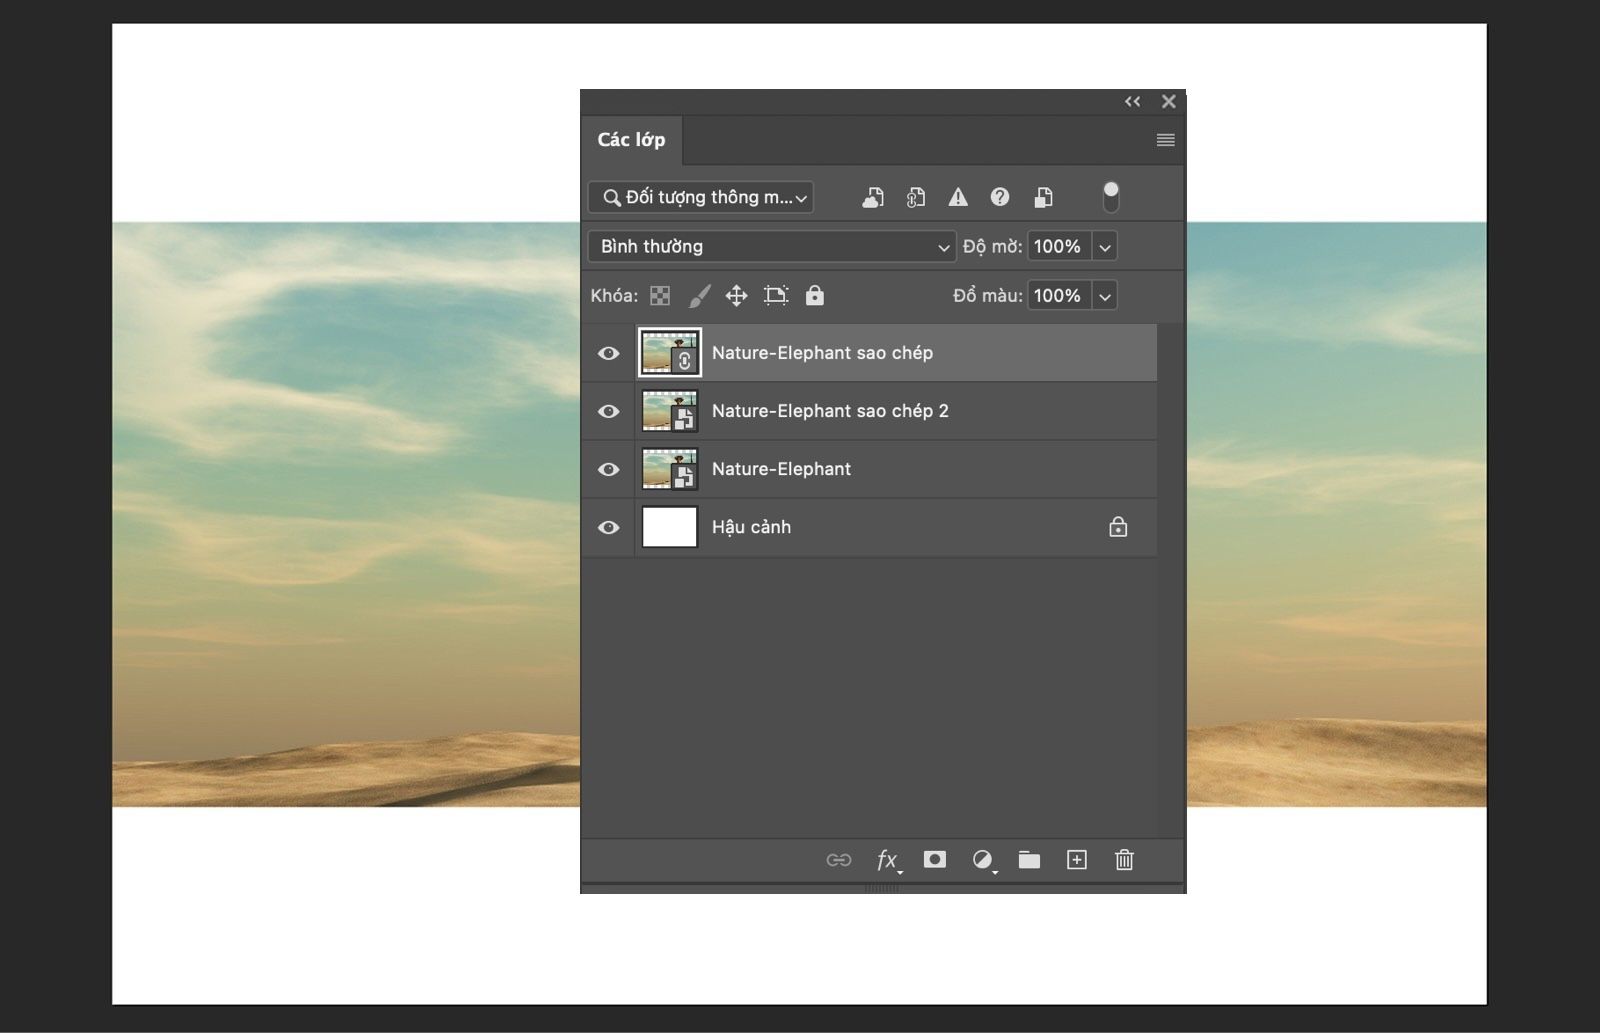Open the Bình thường blend mode dropdown

point(772,246)
